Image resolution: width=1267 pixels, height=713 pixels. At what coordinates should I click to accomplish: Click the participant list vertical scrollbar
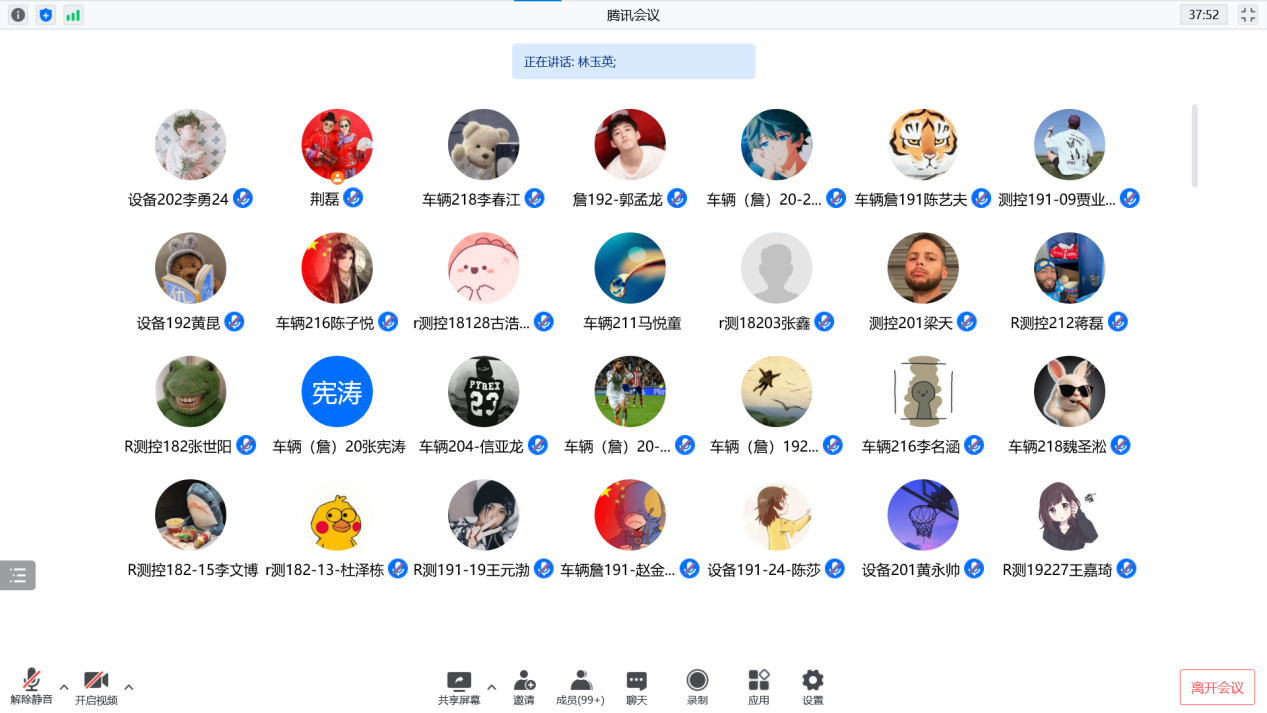[1194, 145]
